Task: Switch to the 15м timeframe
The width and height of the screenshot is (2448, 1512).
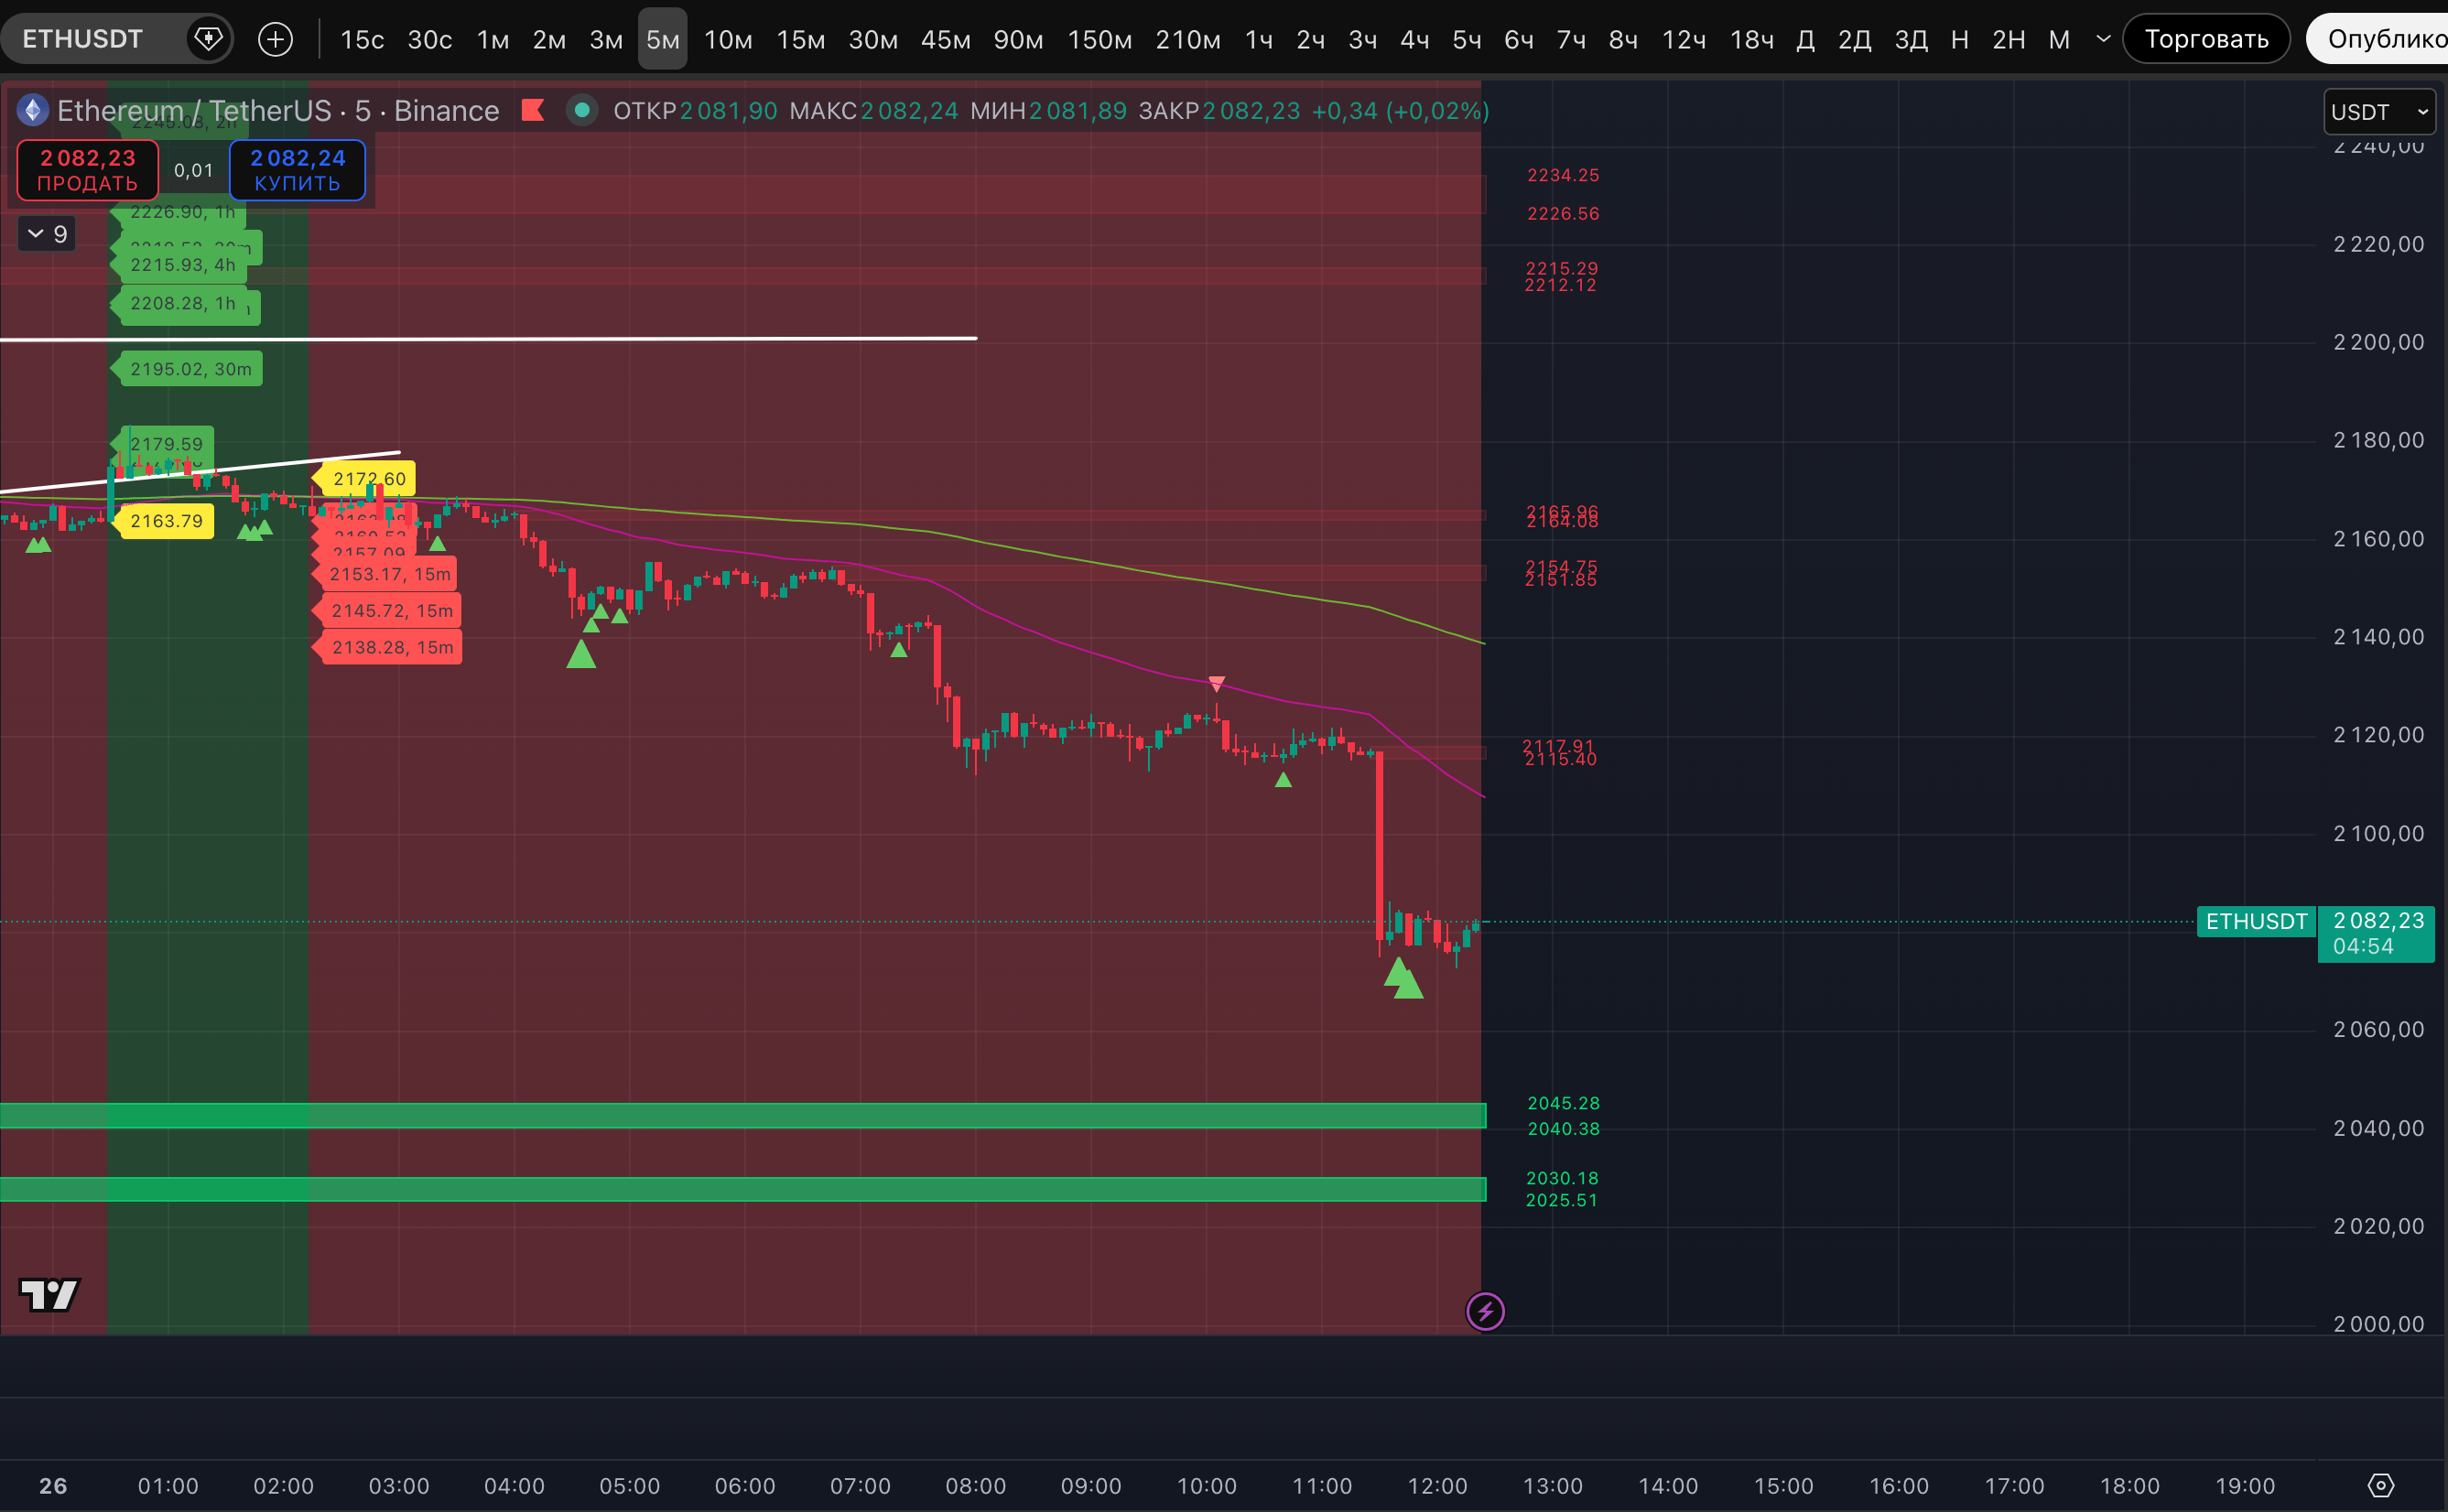Action: click(800, 39)
